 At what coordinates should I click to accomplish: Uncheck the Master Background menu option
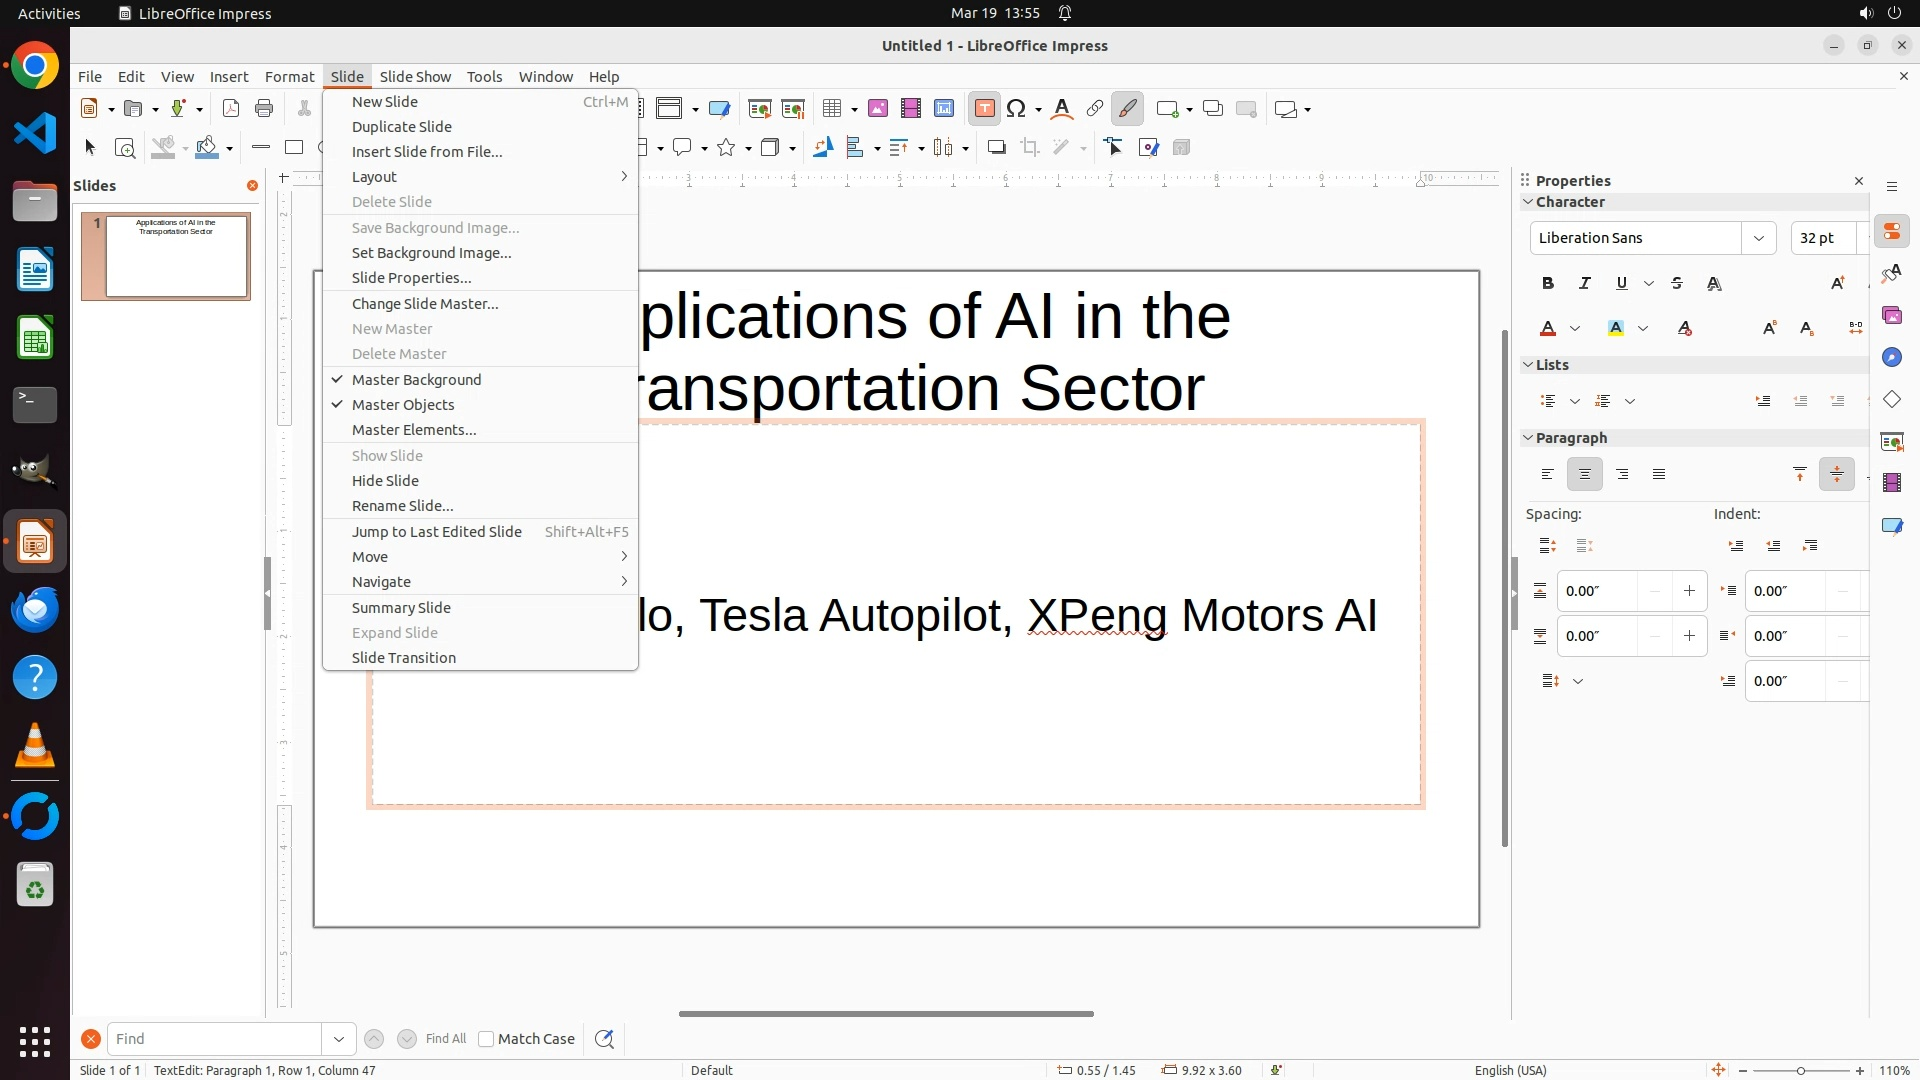click(x=416, y=380)
